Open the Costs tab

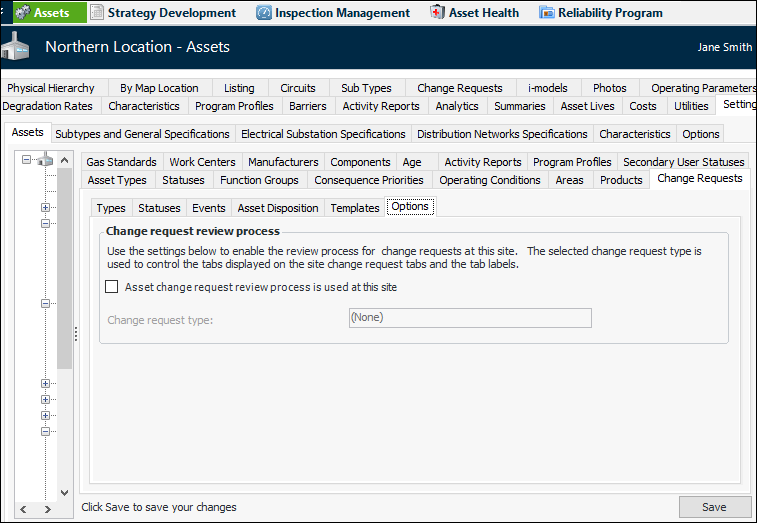pyautogui.click(x=643, y=106)
